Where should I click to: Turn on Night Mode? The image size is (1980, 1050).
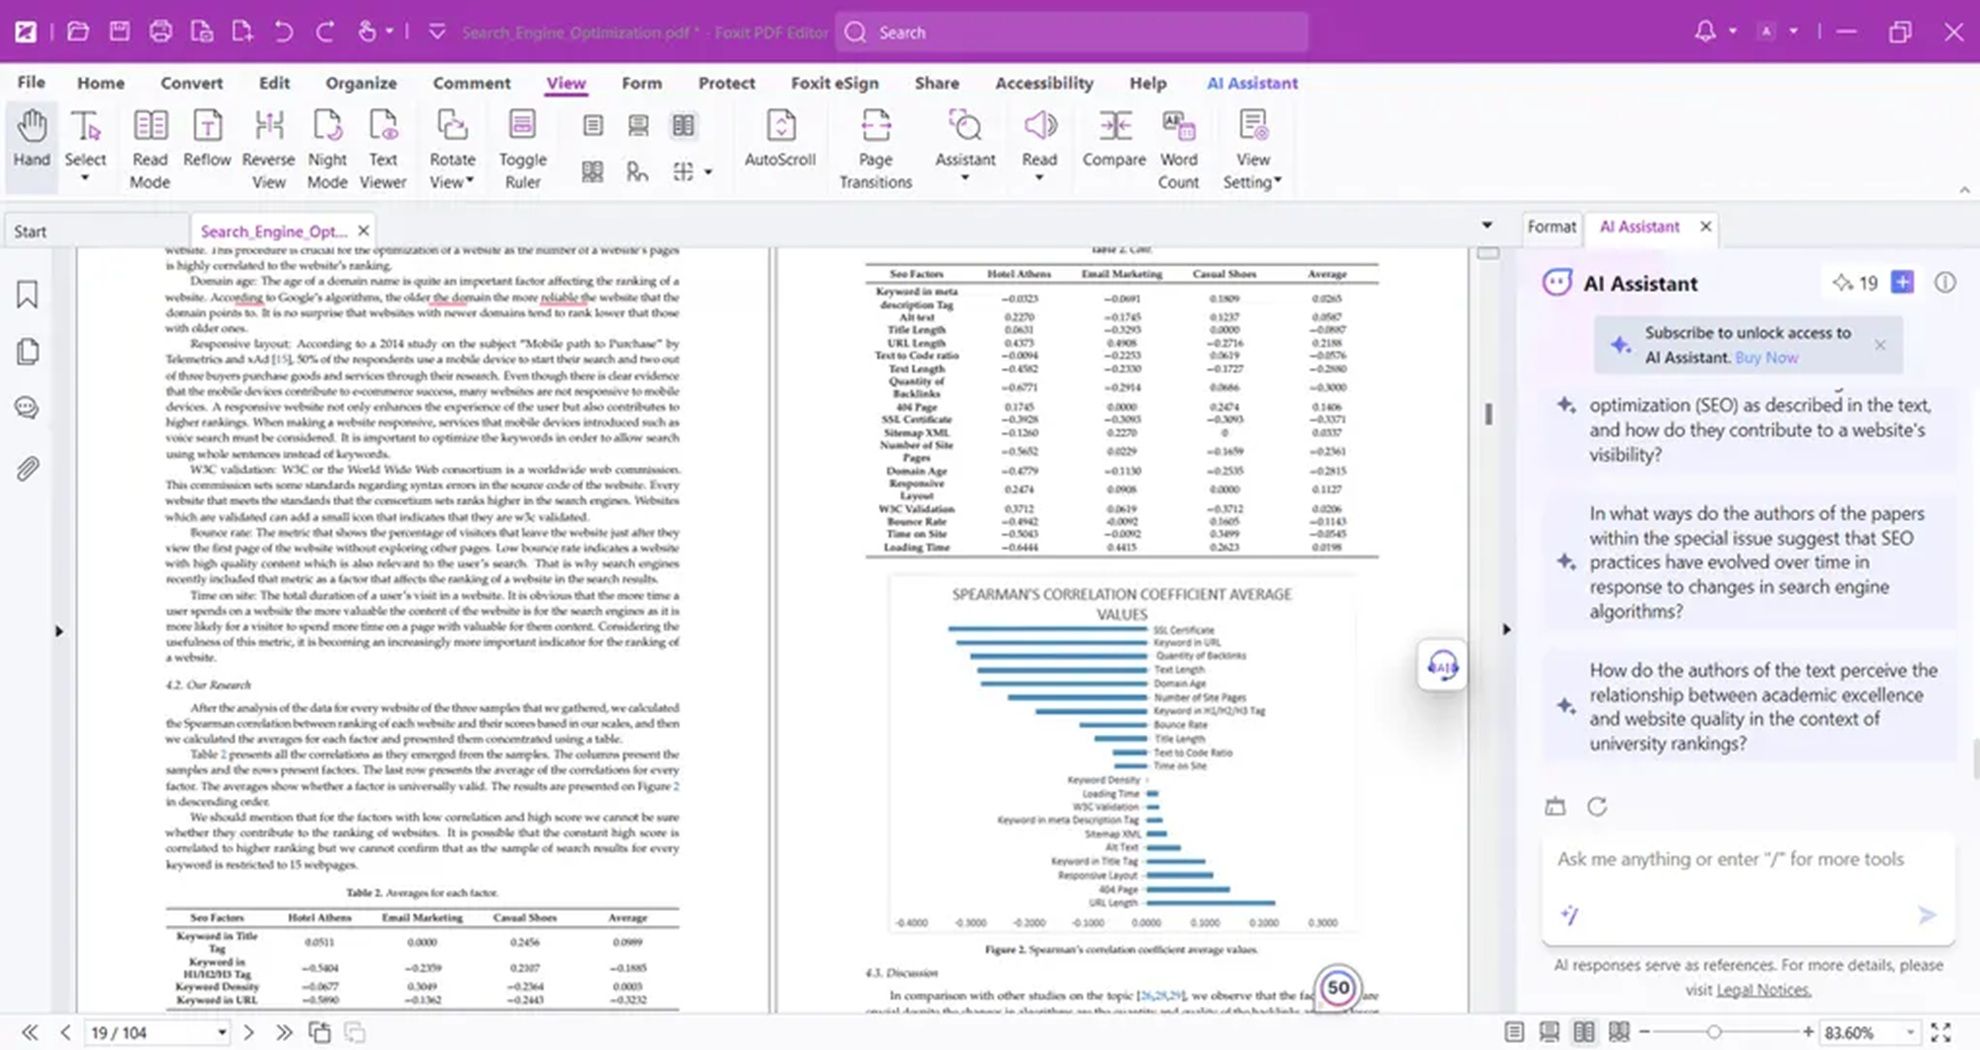click(327, 150)
